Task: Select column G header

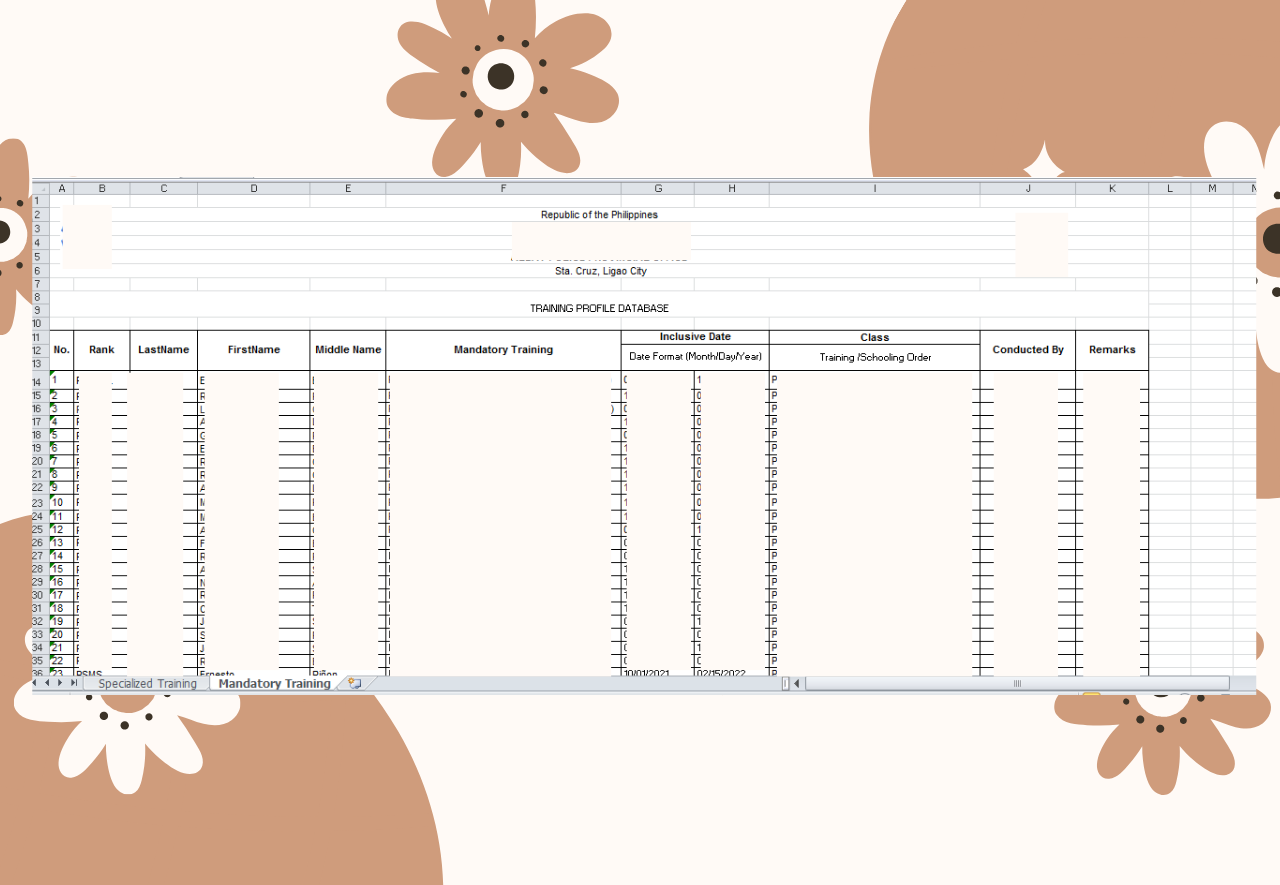Action: [x=658, y=188]
